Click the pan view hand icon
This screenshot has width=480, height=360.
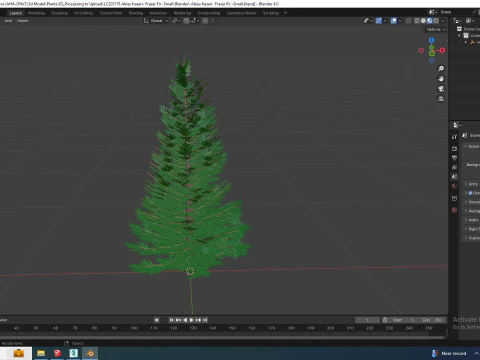441,79
